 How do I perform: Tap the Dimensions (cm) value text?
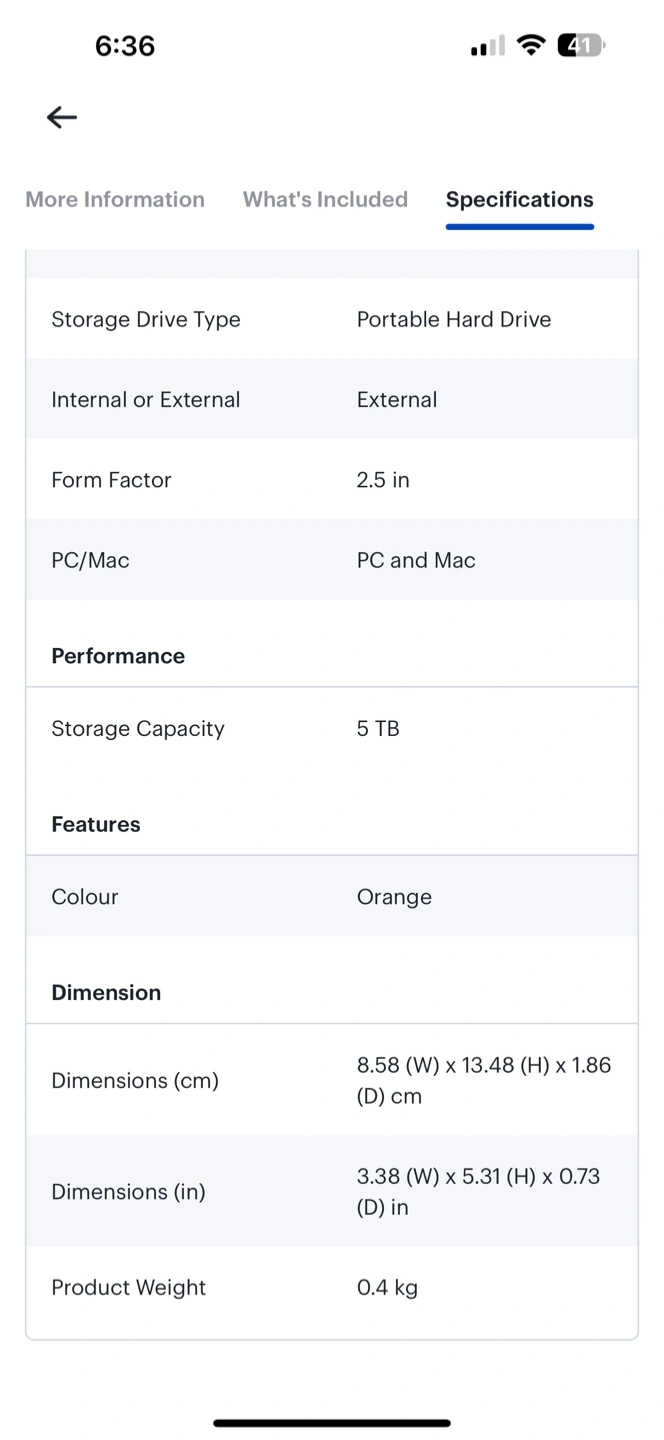point(484,1081)
